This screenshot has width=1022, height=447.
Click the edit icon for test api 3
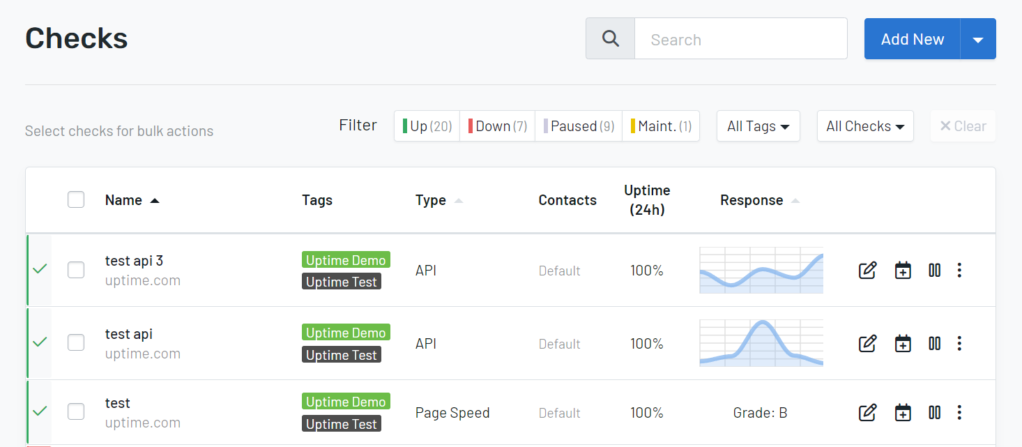[x=867, y=270]
